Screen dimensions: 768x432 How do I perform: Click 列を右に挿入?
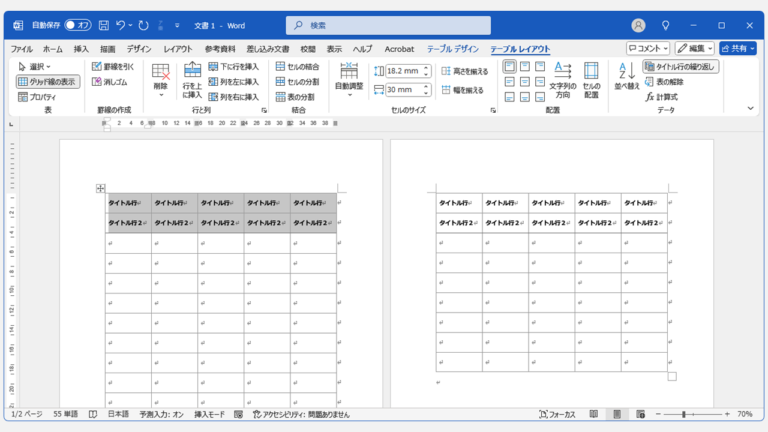(x=234, y=97)
